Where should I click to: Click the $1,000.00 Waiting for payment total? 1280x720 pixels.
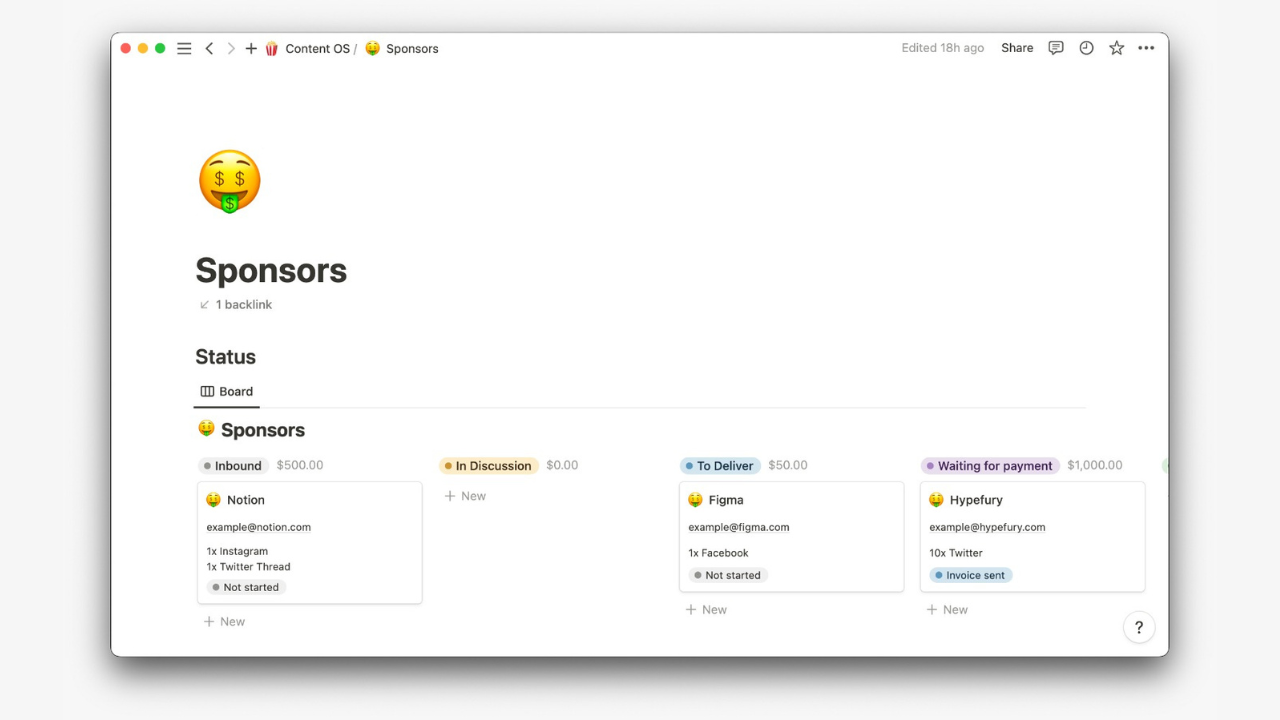[x=1095, y=466]
